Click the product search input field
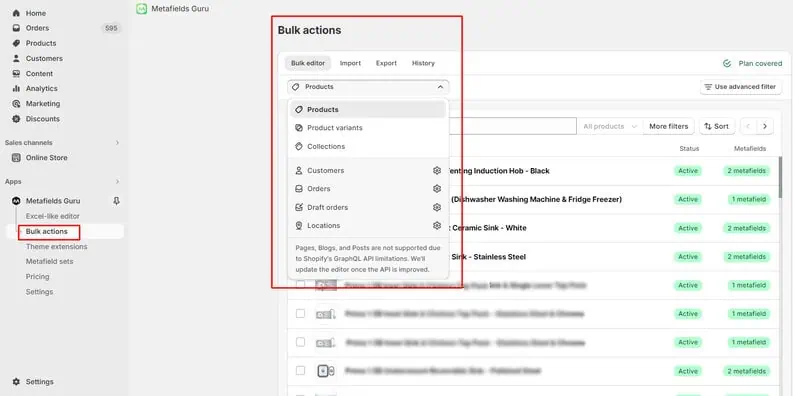This screenshot has height=396, width=793. click(512, 126)
